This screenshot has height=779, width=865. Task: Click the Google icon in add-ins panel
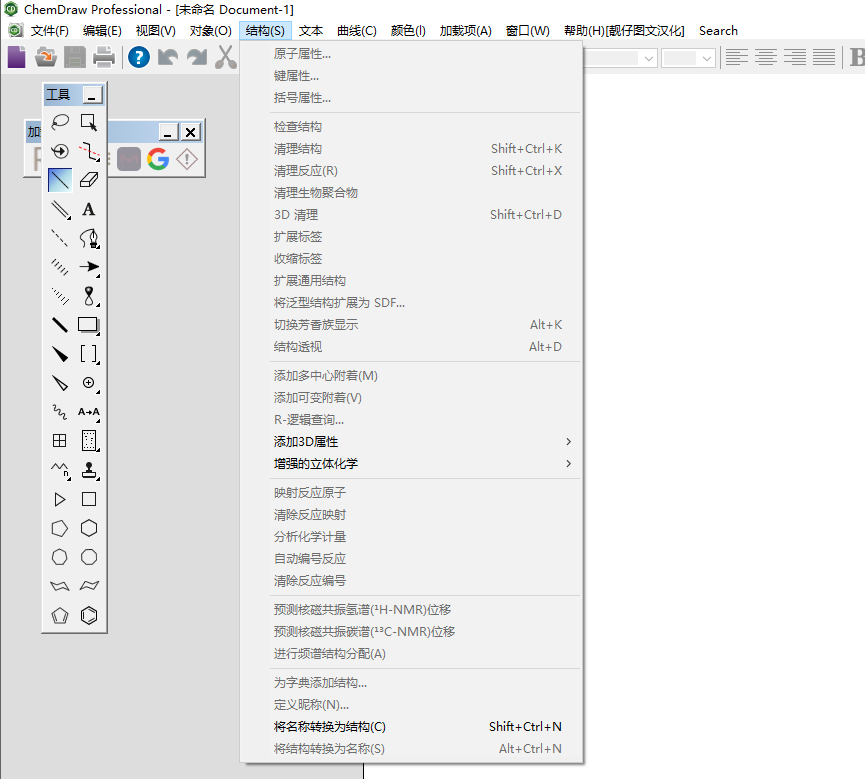click(x=158, y=159)
